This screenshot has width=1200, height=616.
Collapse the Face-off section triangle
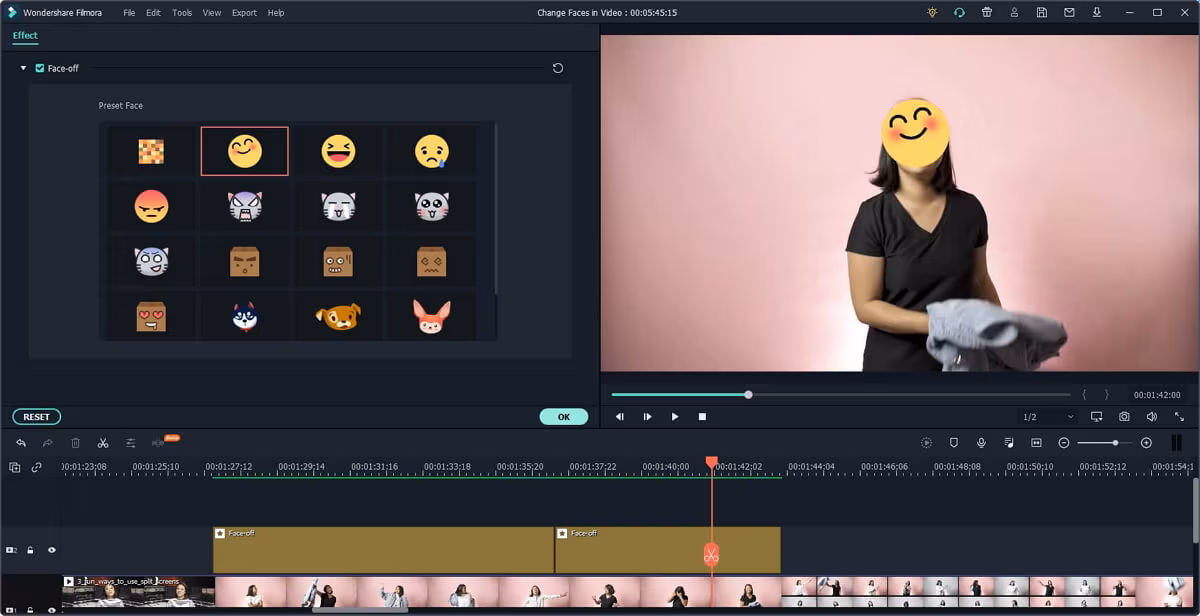click(x=23, y=68)
